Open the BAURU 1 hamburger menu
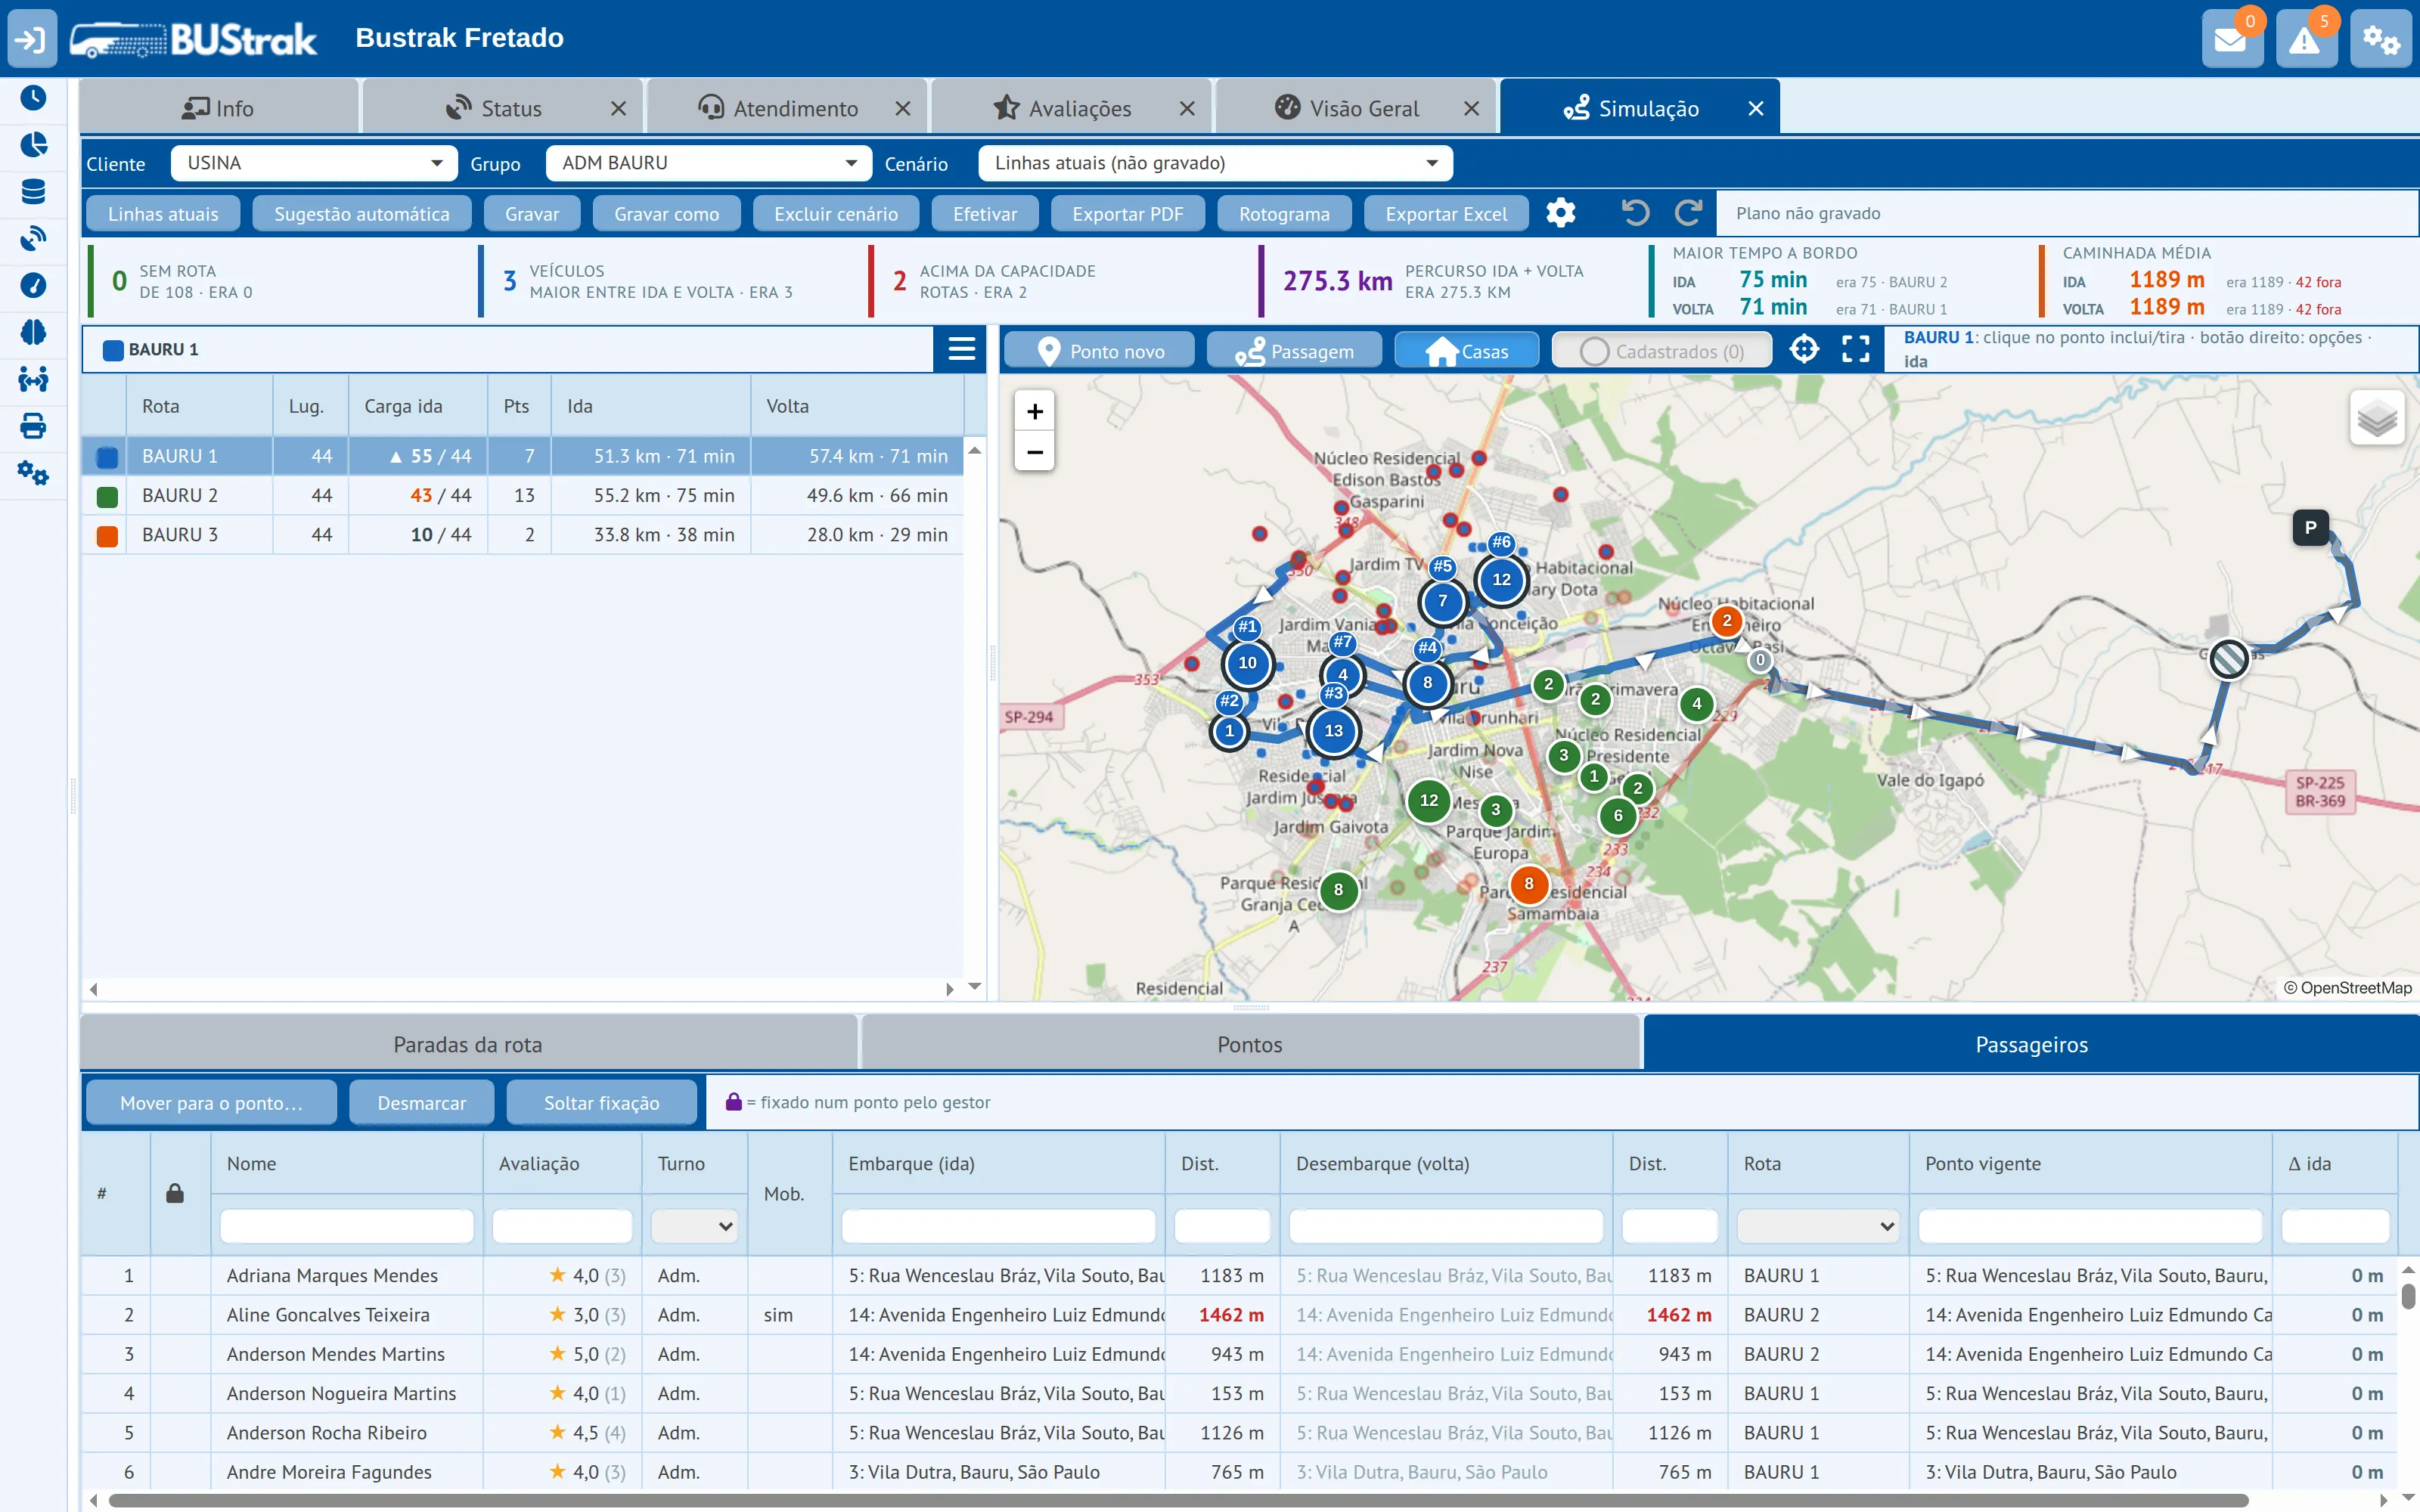 click(961, 349)
